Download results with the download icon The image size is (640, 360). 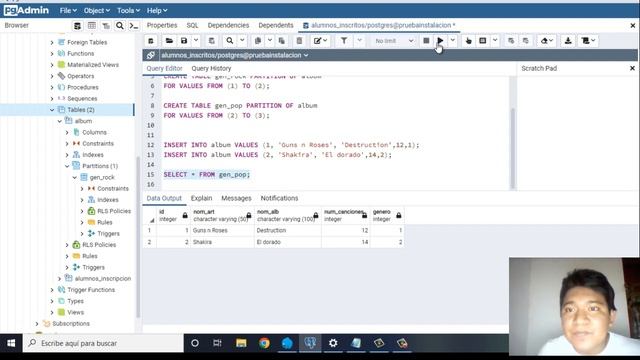pos(568,41)
